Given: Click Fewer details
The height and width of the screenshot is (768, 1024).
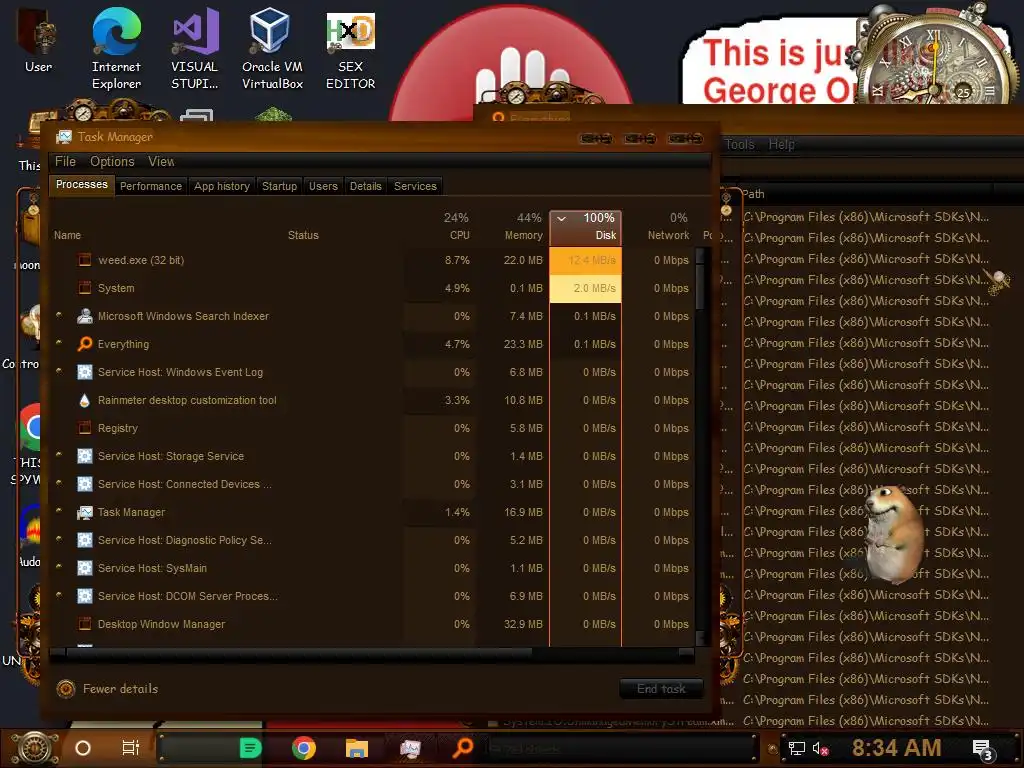Looking at the screenshot, I should [x=108, y=689].
